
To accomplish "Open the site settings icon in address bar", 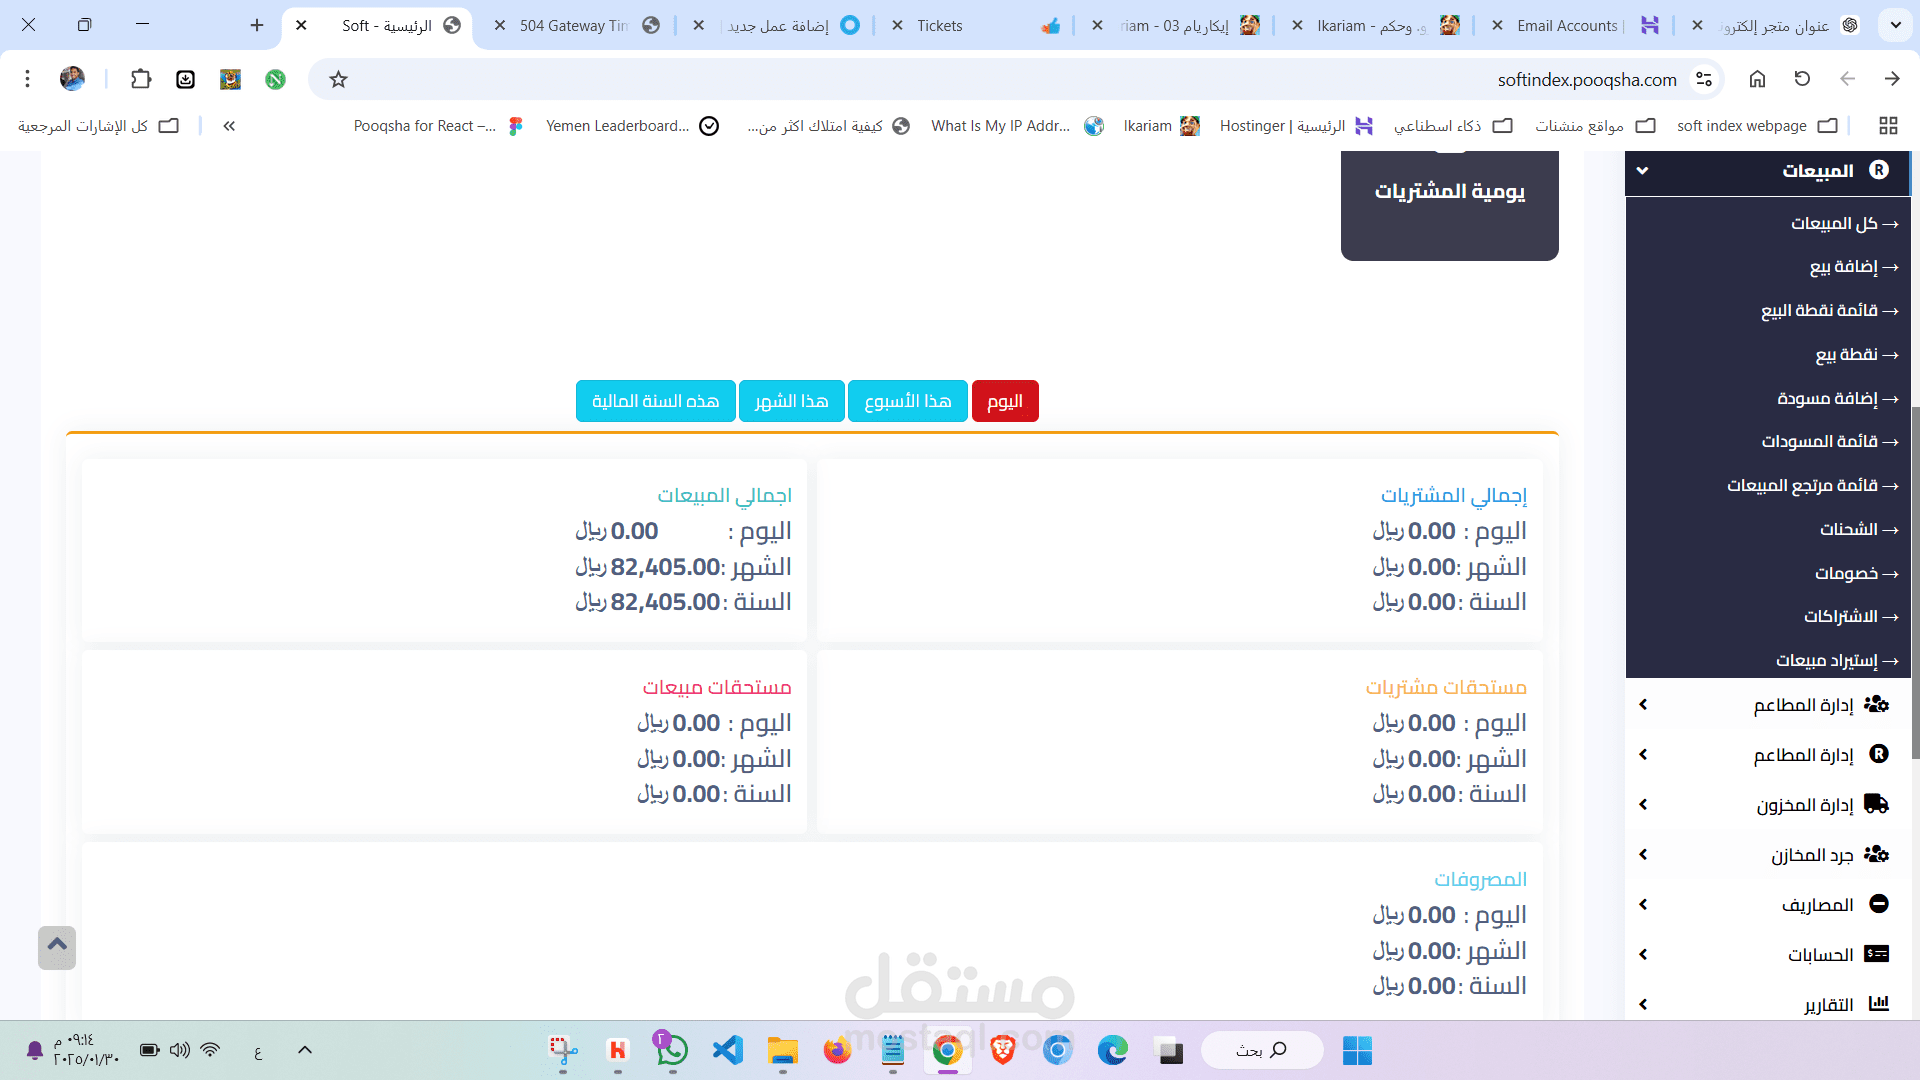I will (1704, 79).
